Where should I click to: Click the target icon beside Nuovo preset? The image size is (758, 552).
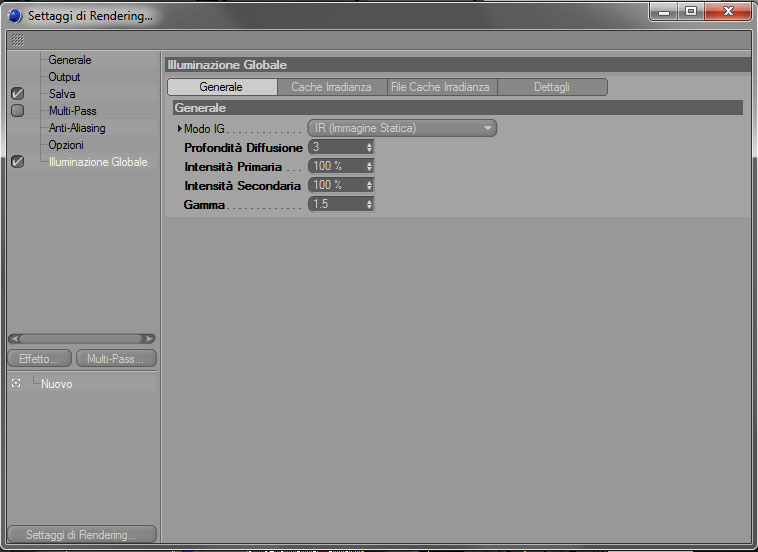point(16,383)
